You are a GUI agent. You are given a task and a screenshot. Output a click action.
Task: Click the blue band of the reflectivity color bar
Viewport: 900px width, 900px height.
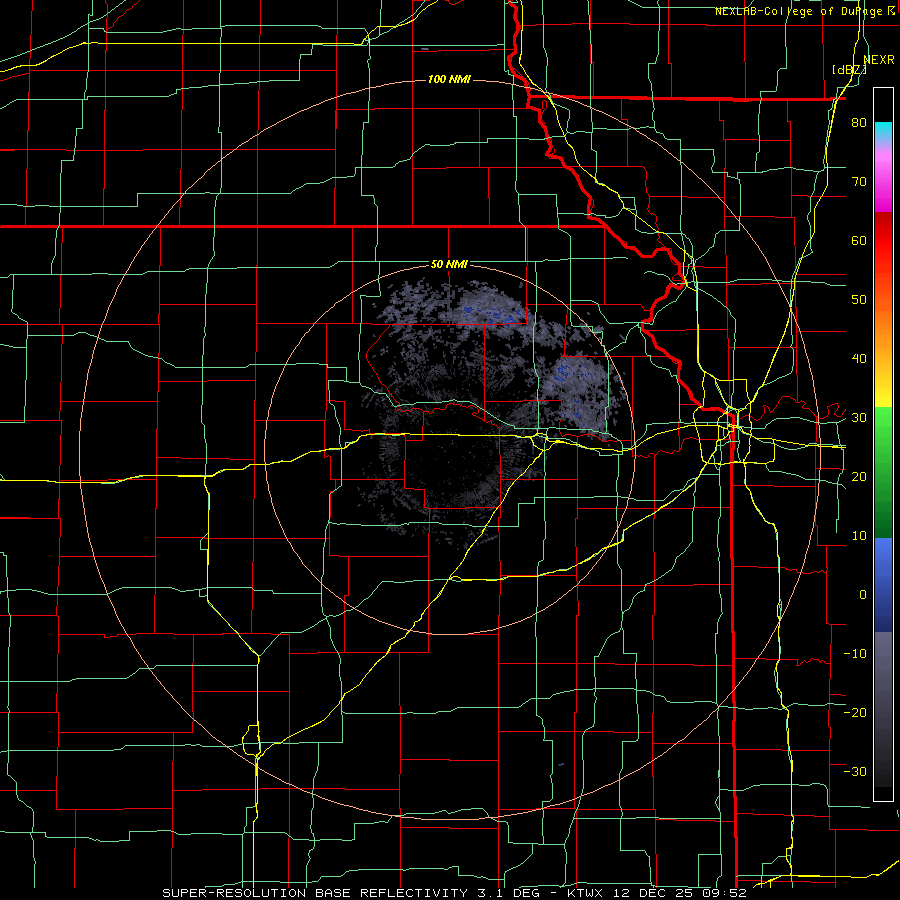point(883,584)
